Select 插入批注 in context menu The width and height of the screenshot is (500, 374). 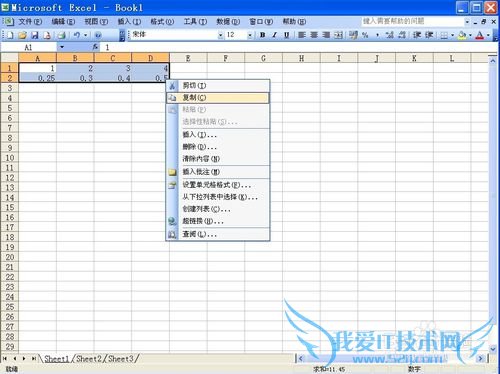(218, 172)
